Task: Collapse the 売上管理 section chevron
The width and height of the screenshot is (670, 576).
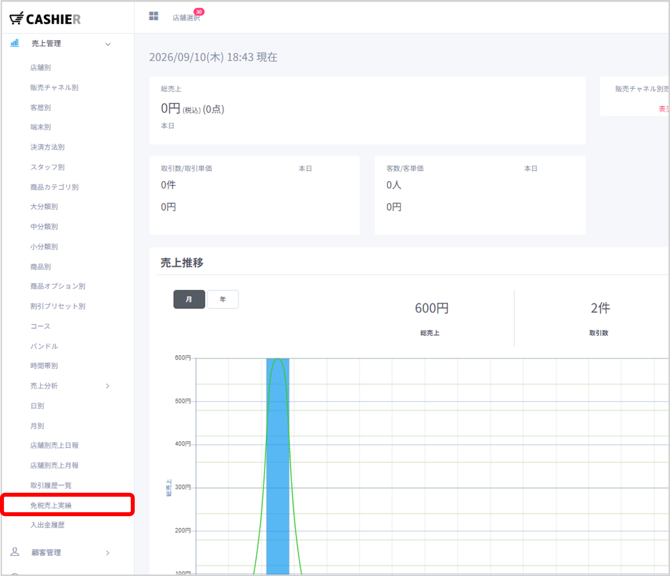Action: 108,44
